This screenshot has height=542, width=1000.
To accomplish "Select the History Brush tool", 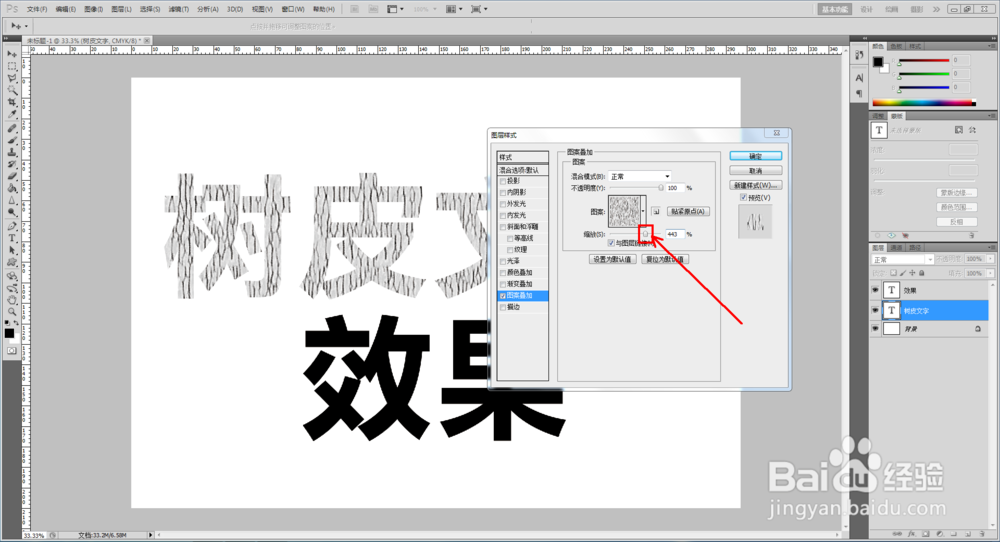I will pos(11,165).
